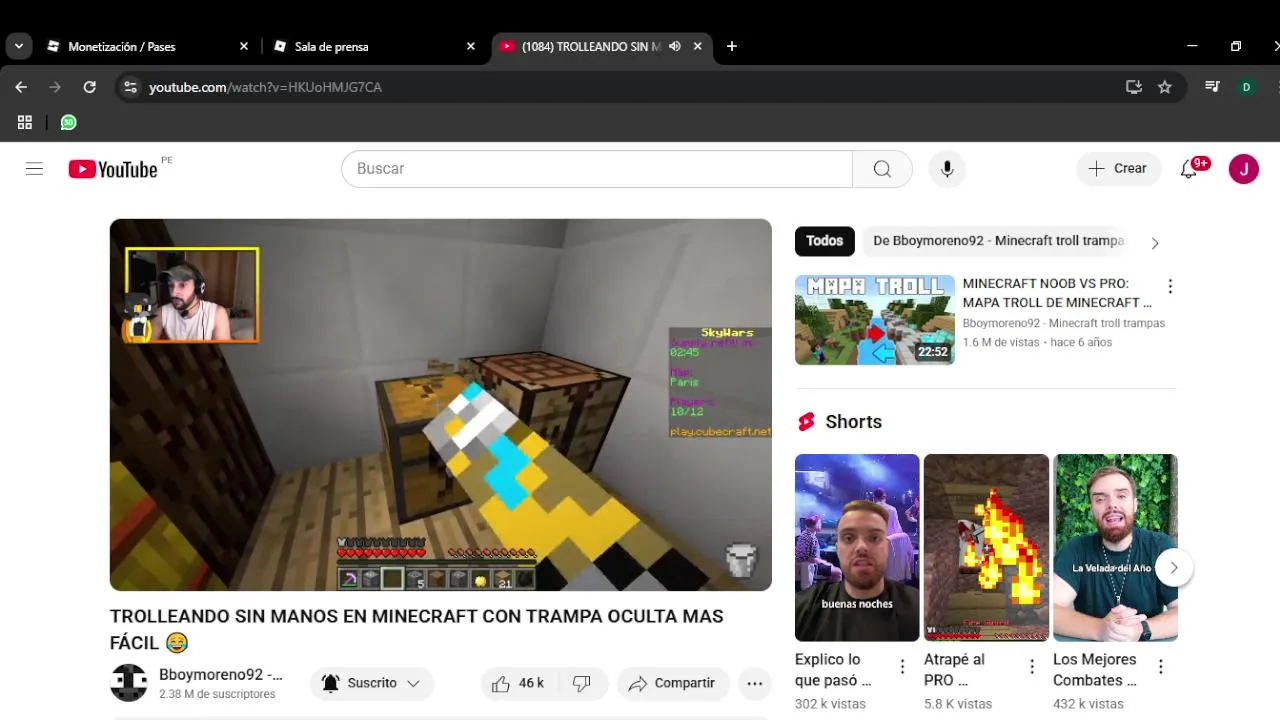Select the De Bboymoreno92 filter chip

click(998, 241)
